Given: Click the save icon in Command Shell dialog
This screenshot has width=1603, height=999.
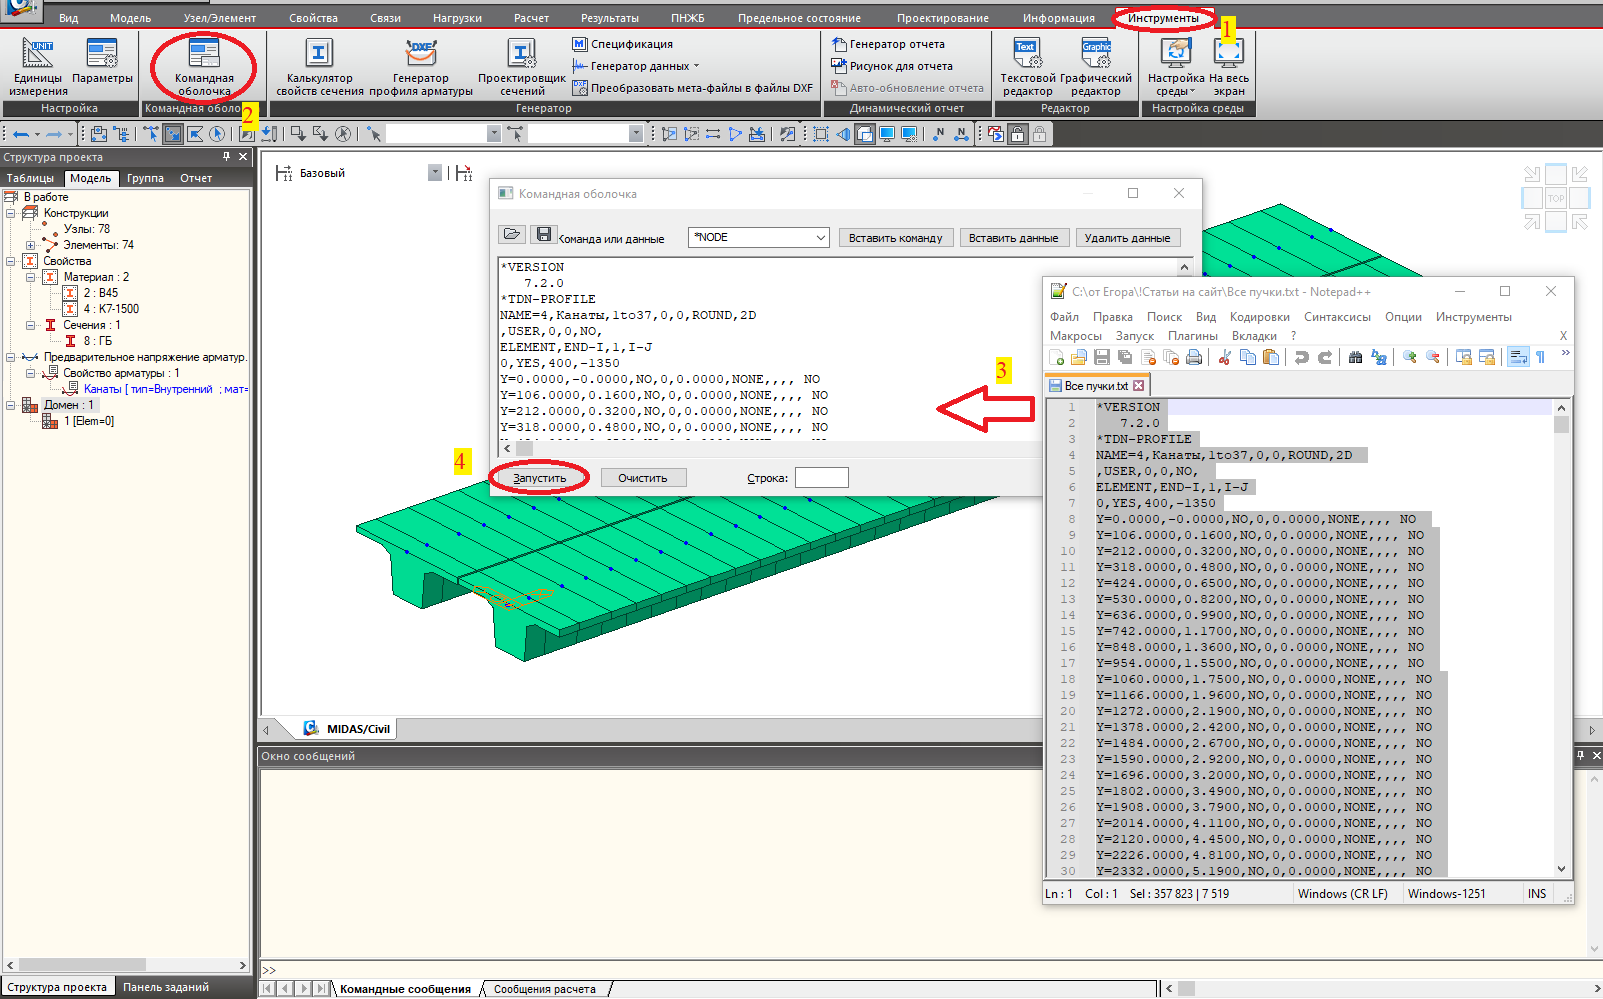Looking at the screenshot, I should pos(543,234).
